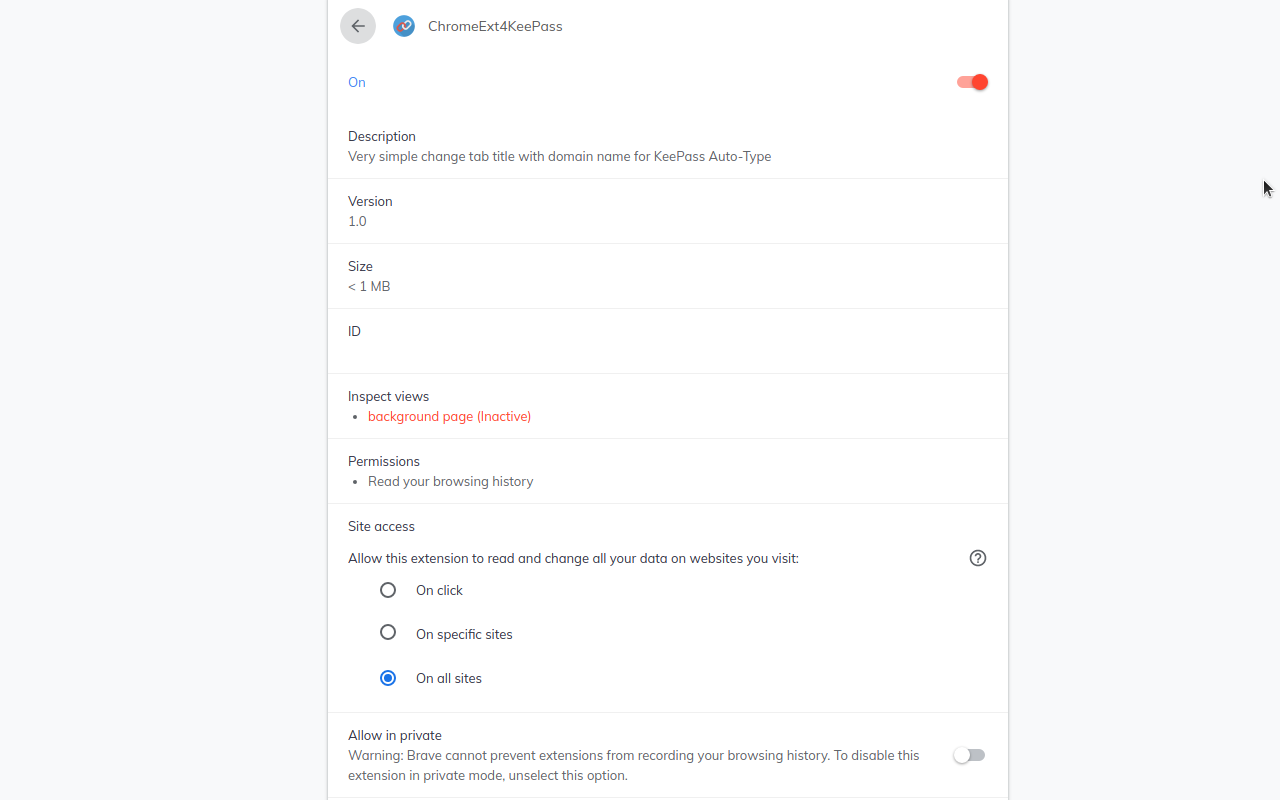The height and width of the screenshot is (800, 1280).
Task: Click the Permissions section label
Action: click(x=383, y=461)
